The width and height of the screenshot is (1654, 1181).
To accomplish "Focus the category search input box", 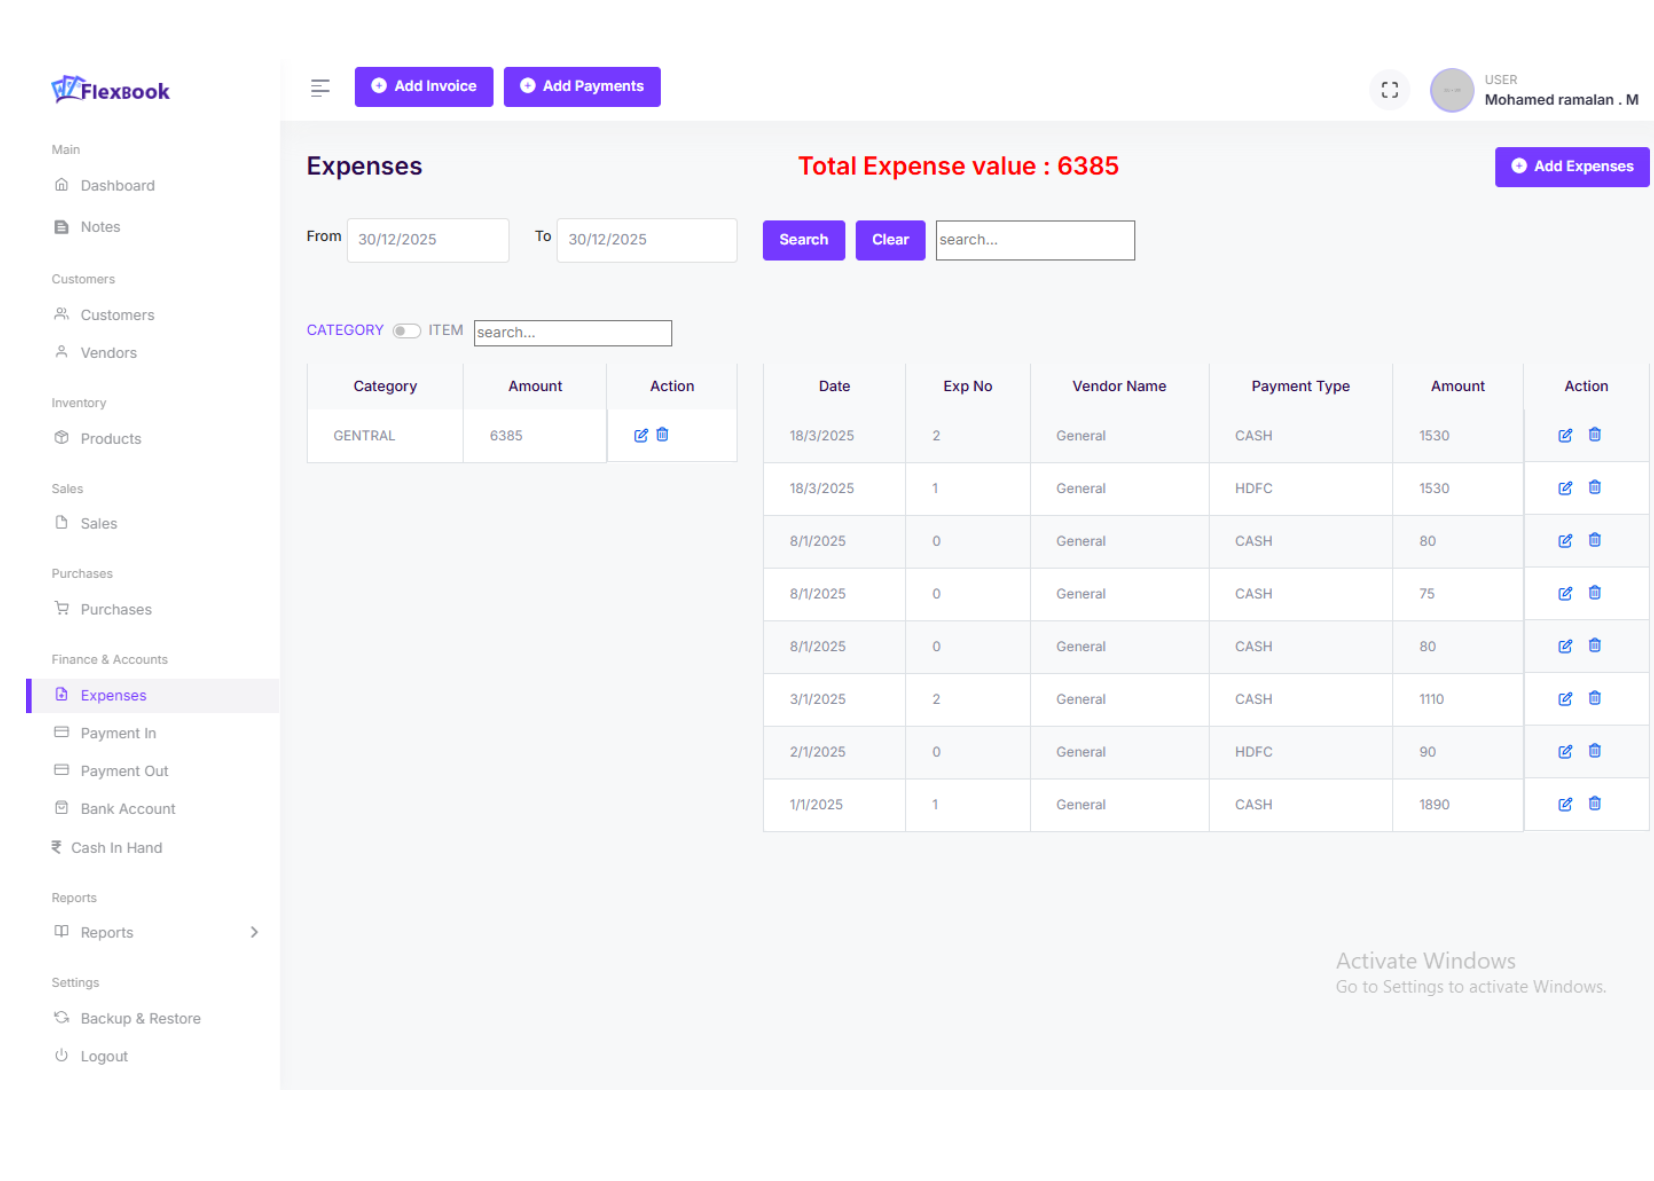I will (572, 333).
